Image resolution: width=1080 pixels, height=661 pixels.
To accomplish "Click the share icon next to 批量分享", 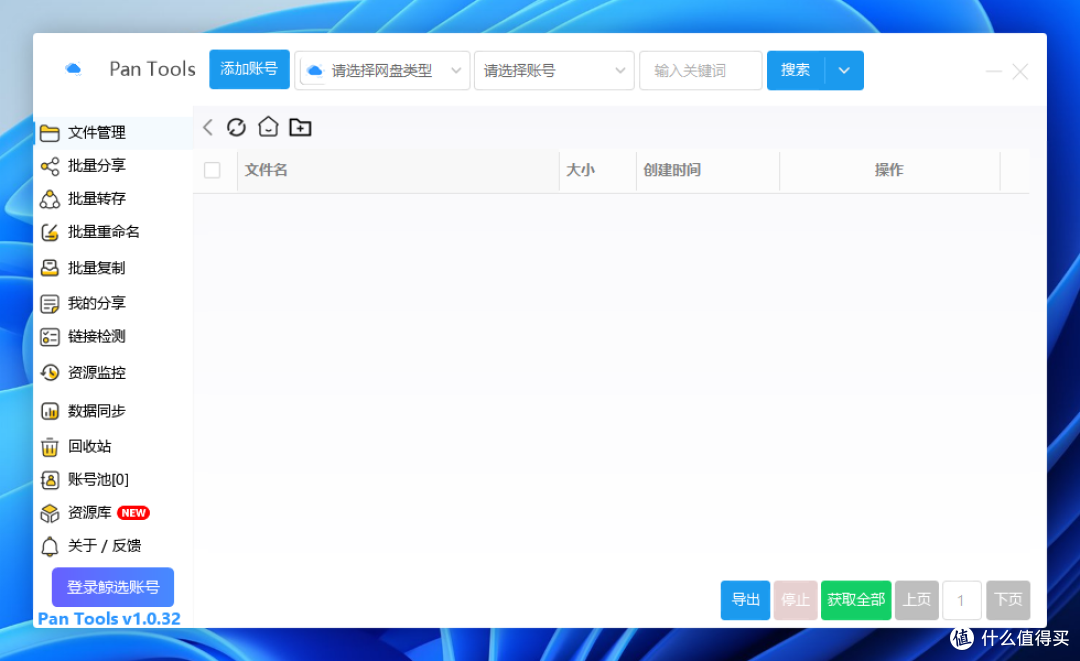I will coord(50,166).
